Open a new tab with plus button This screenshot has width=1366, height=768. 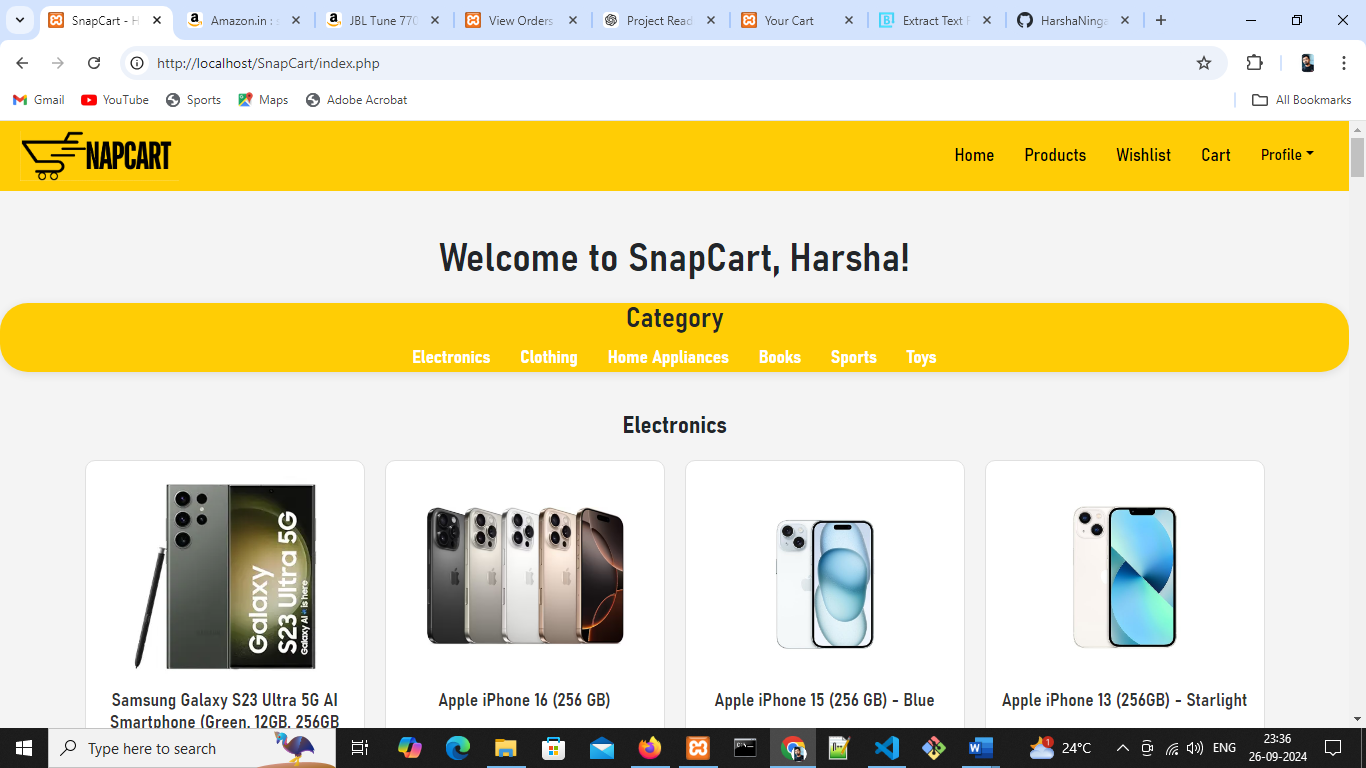tap(1160, 20)
